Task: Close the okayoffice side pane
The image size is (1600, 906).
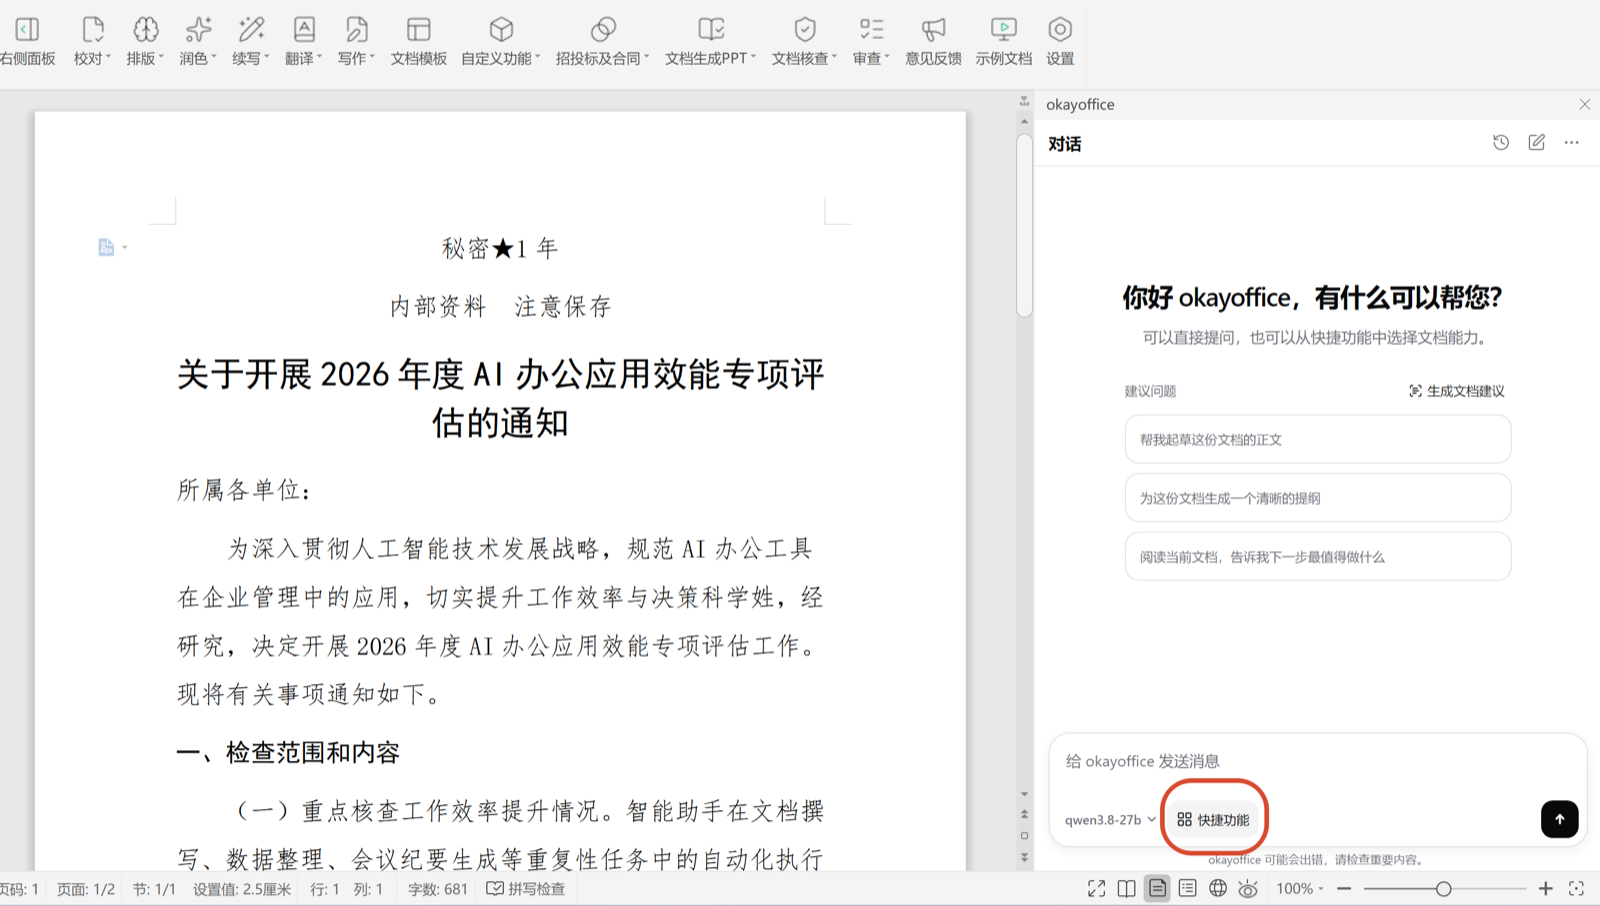Action: (x=1585, y=104)
